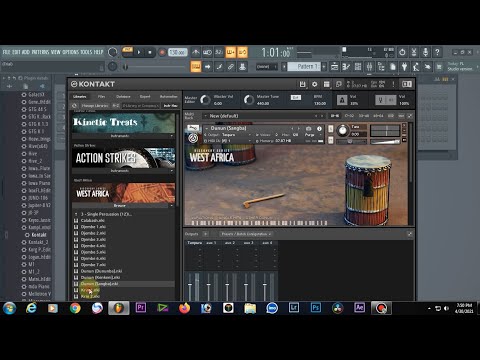The width and height of the screenshot is (480, 360).
Task: Open the Playlist view icon
Action: point(334,67)
